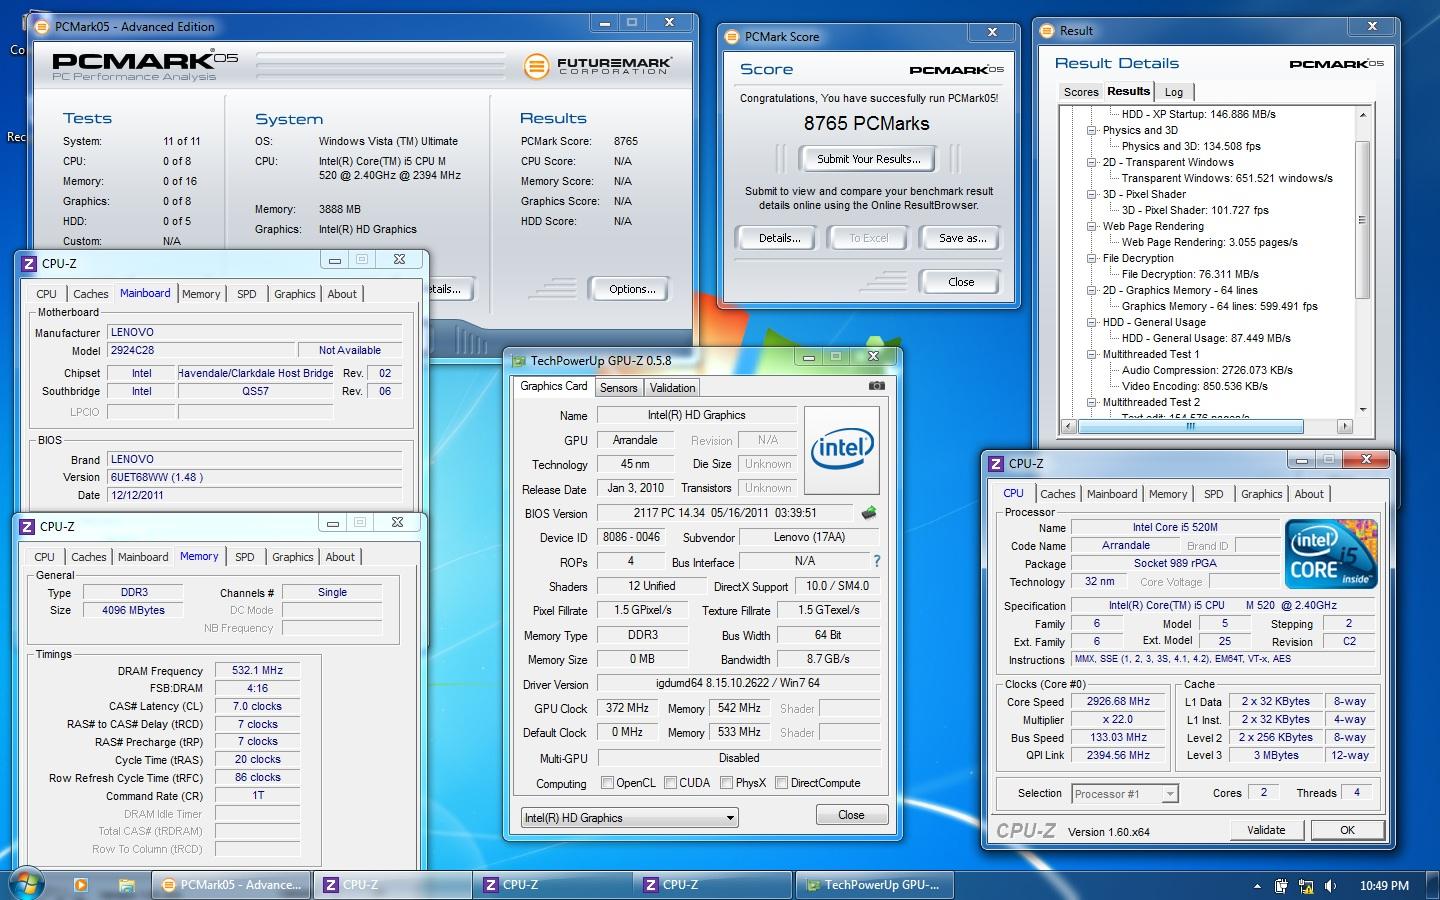Click the volume speaker tray icon

[1330, 885]
